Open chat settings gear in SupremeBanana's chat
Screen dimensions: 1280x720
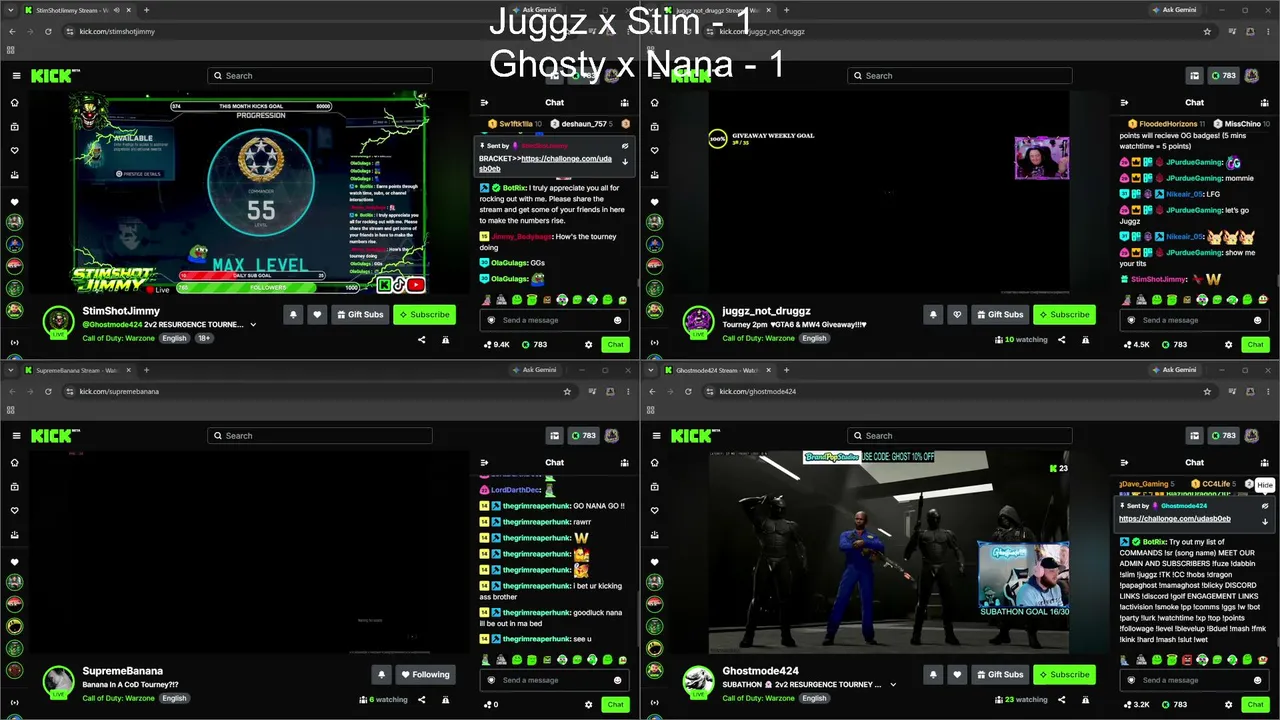pyautogui.click(x=588, y=704)
